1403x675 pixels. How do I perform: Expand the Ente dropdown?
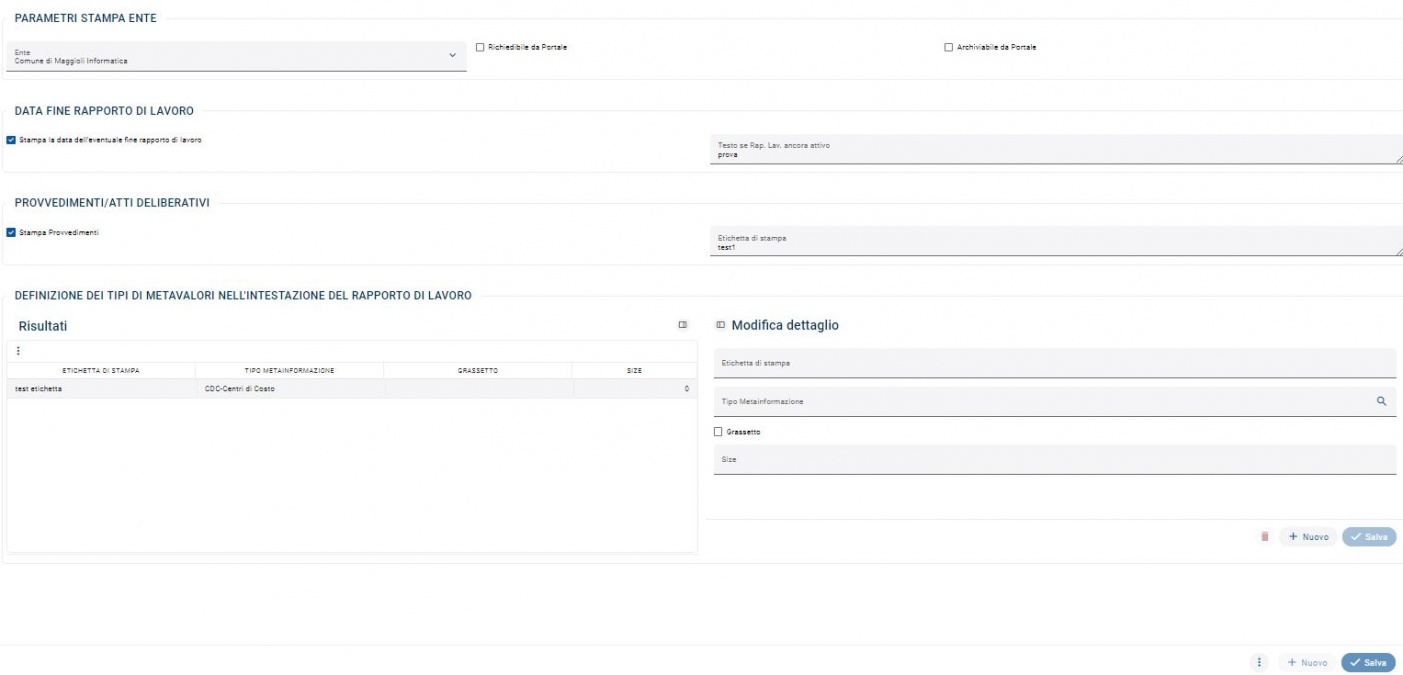[452, 55]
